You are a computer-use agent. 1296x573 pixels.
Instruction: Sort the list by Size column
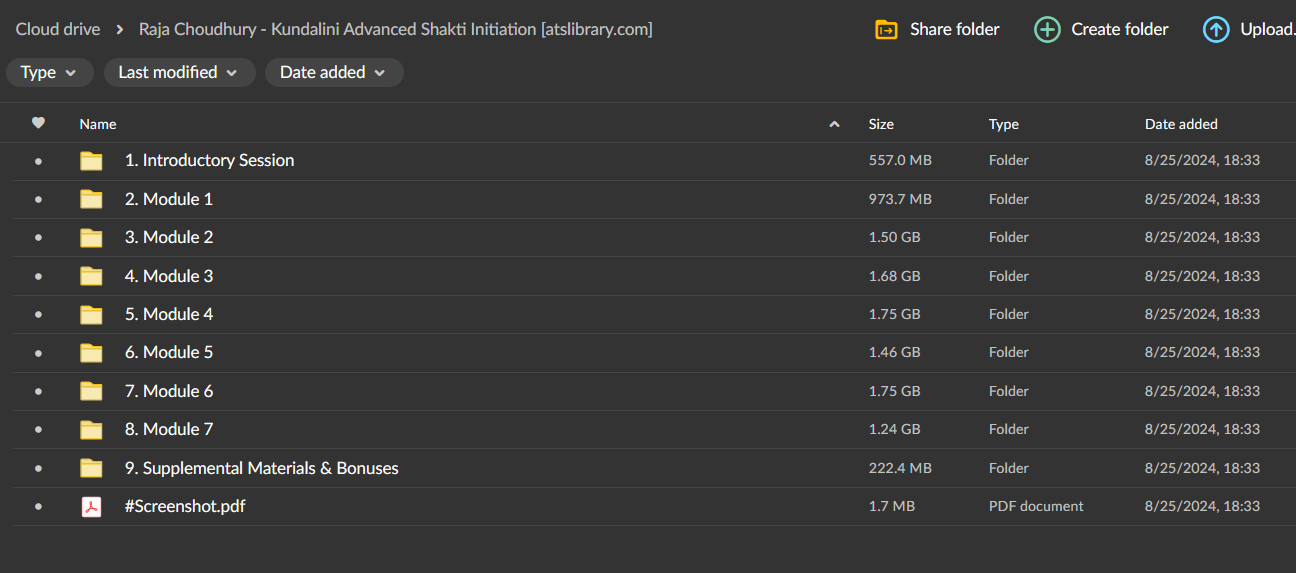pyautogui.click(x=881, y=124)
